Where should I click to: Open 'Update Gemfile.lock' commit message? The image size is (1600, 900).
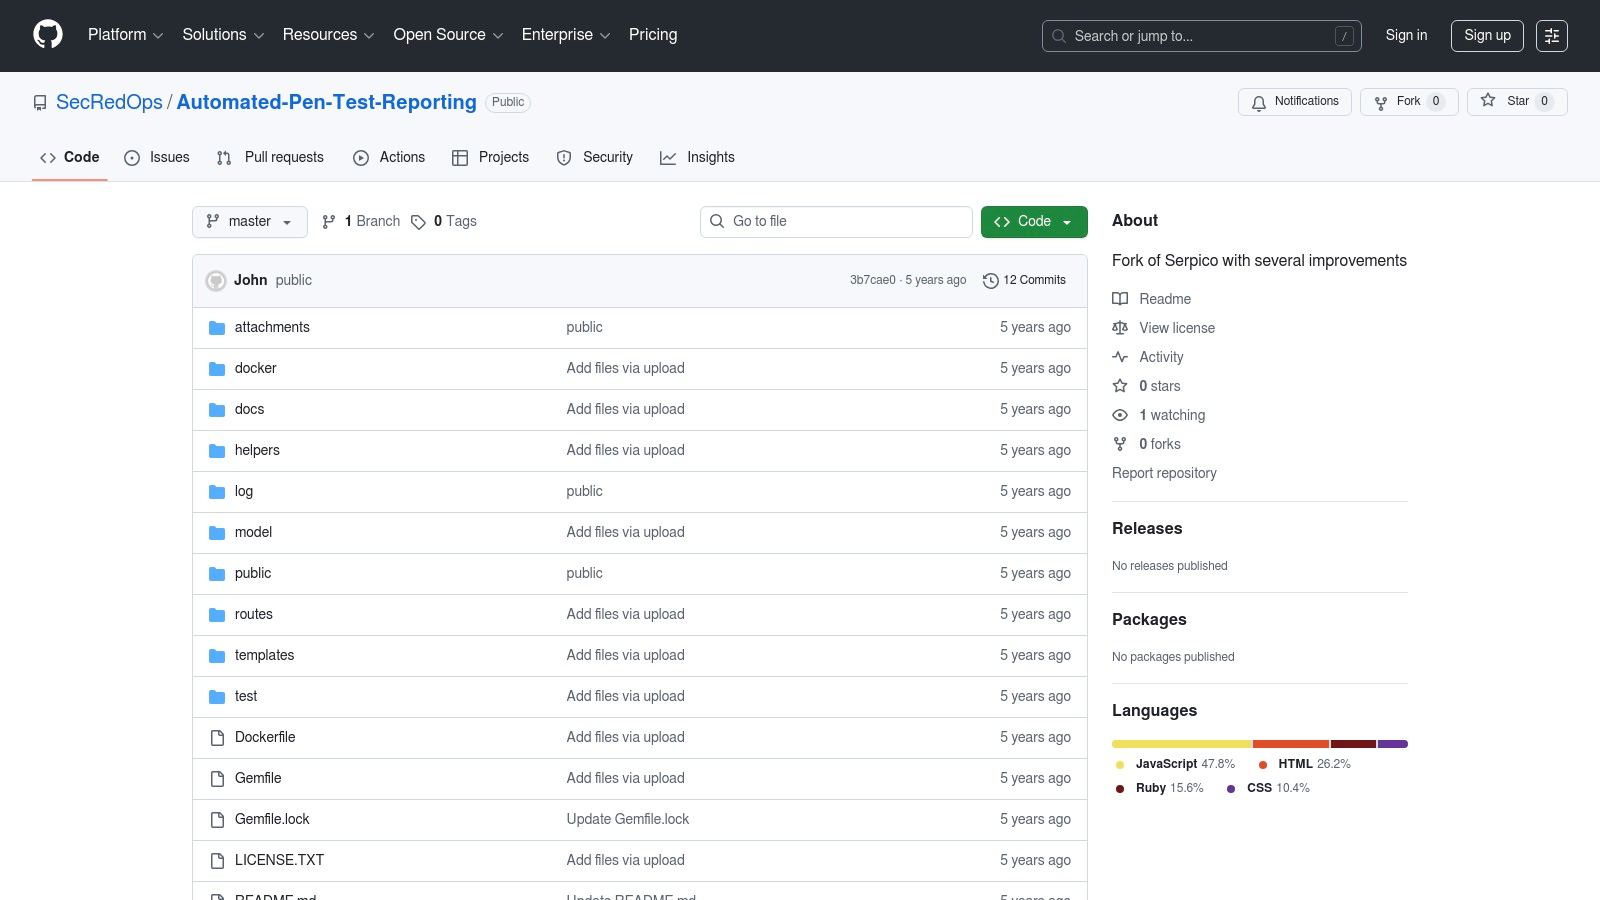tap(628, 820)
